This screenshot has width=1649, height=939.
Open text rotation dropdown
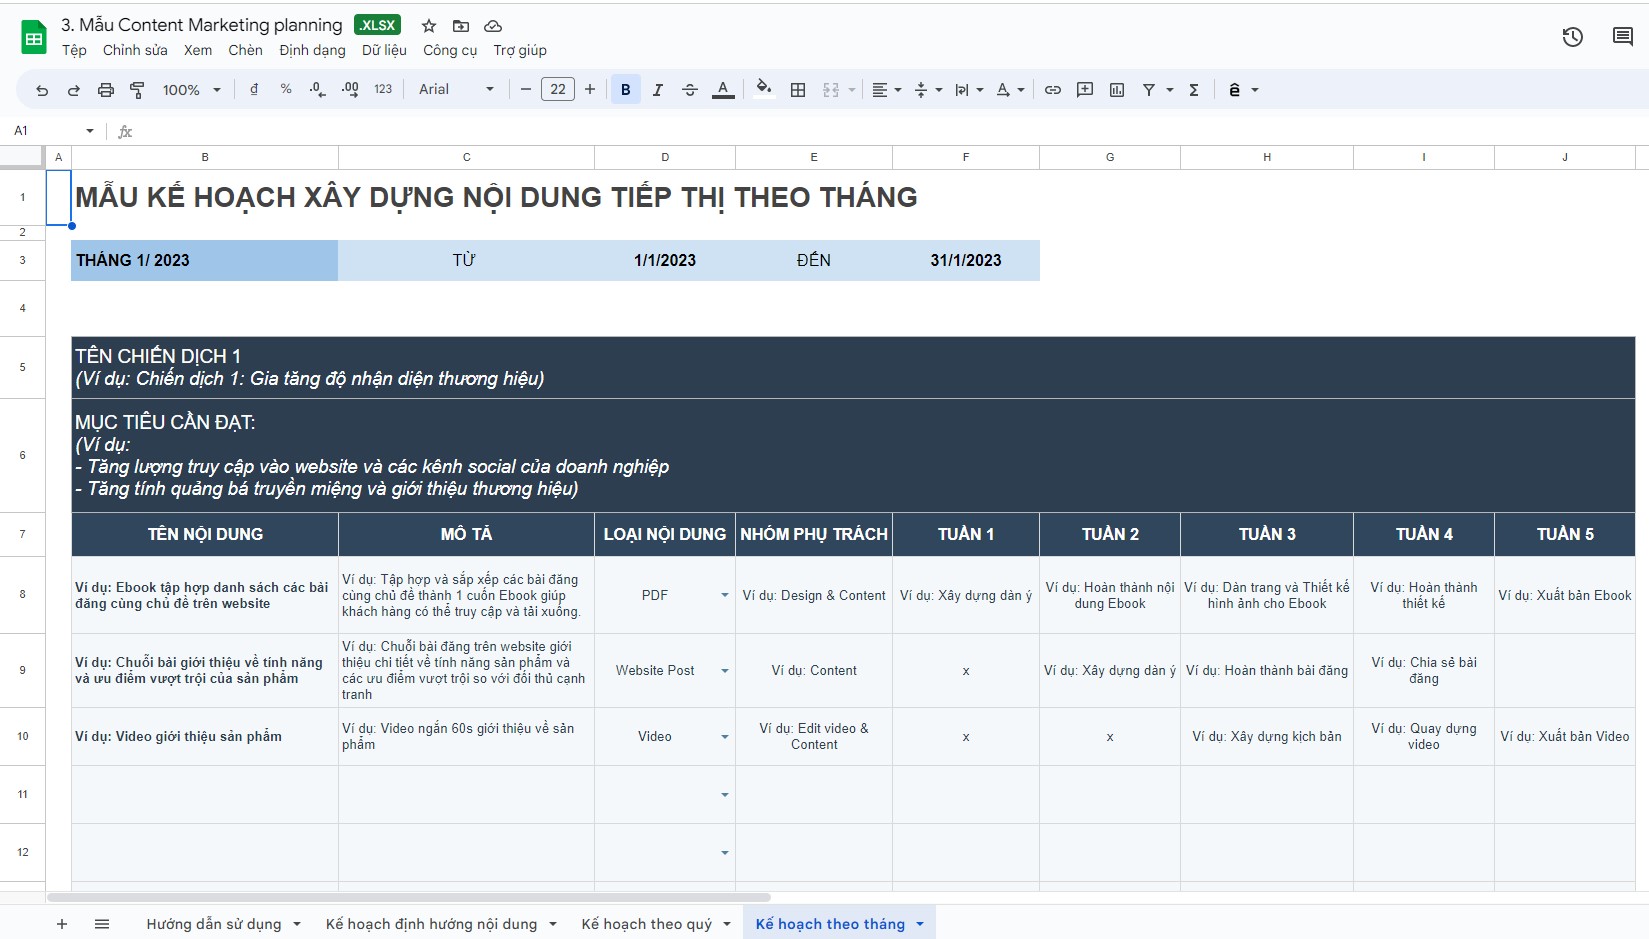(1011, 90)
